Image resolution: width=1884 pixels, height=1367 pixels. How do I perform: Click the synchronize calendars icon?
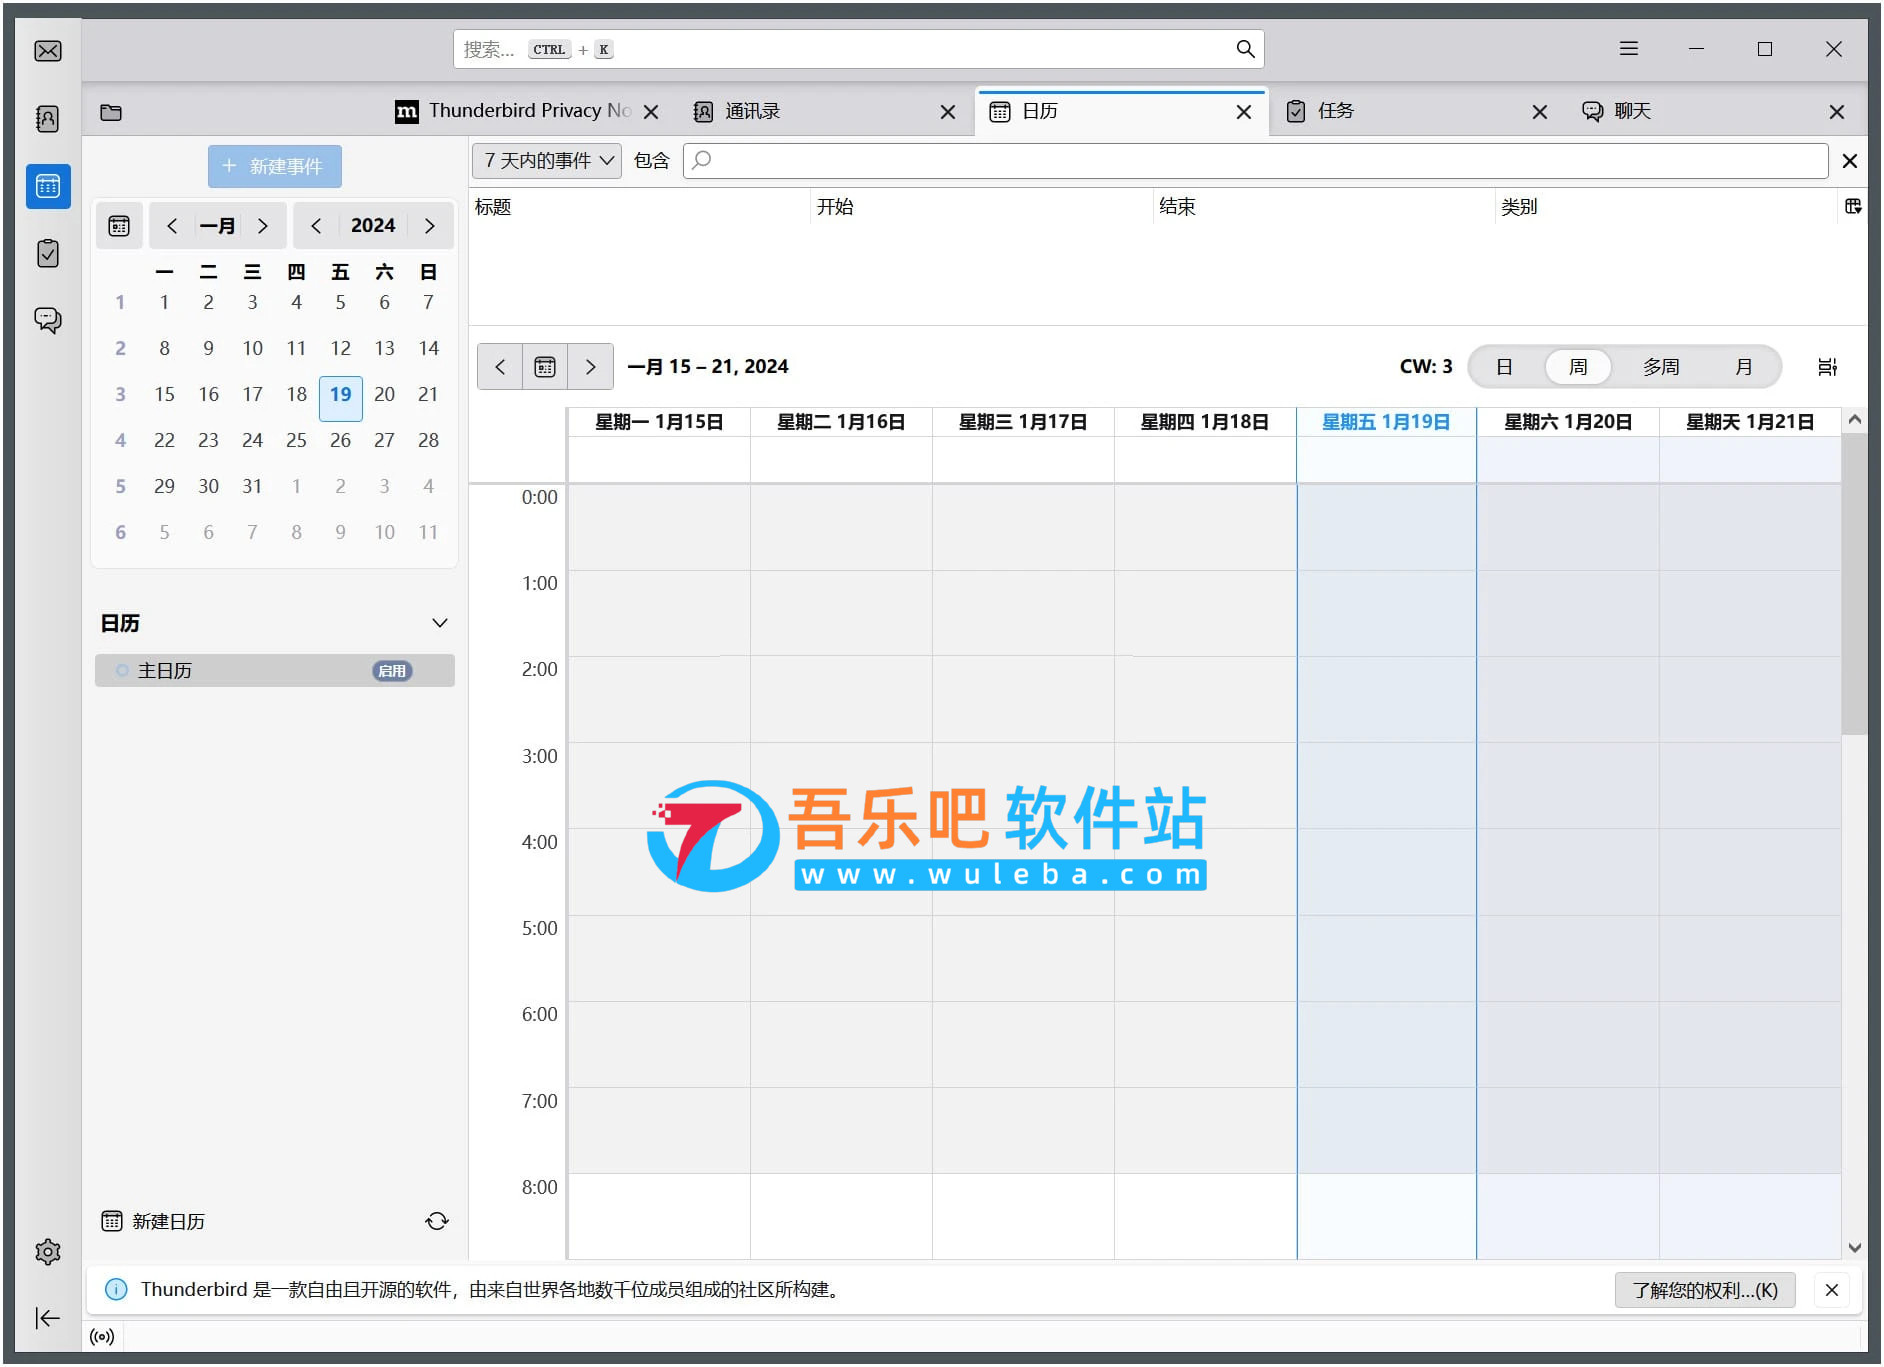437,1221
